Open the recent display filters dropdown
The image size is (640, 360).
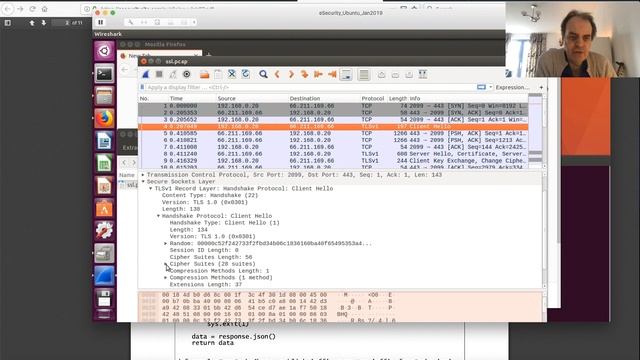point(491,87)
